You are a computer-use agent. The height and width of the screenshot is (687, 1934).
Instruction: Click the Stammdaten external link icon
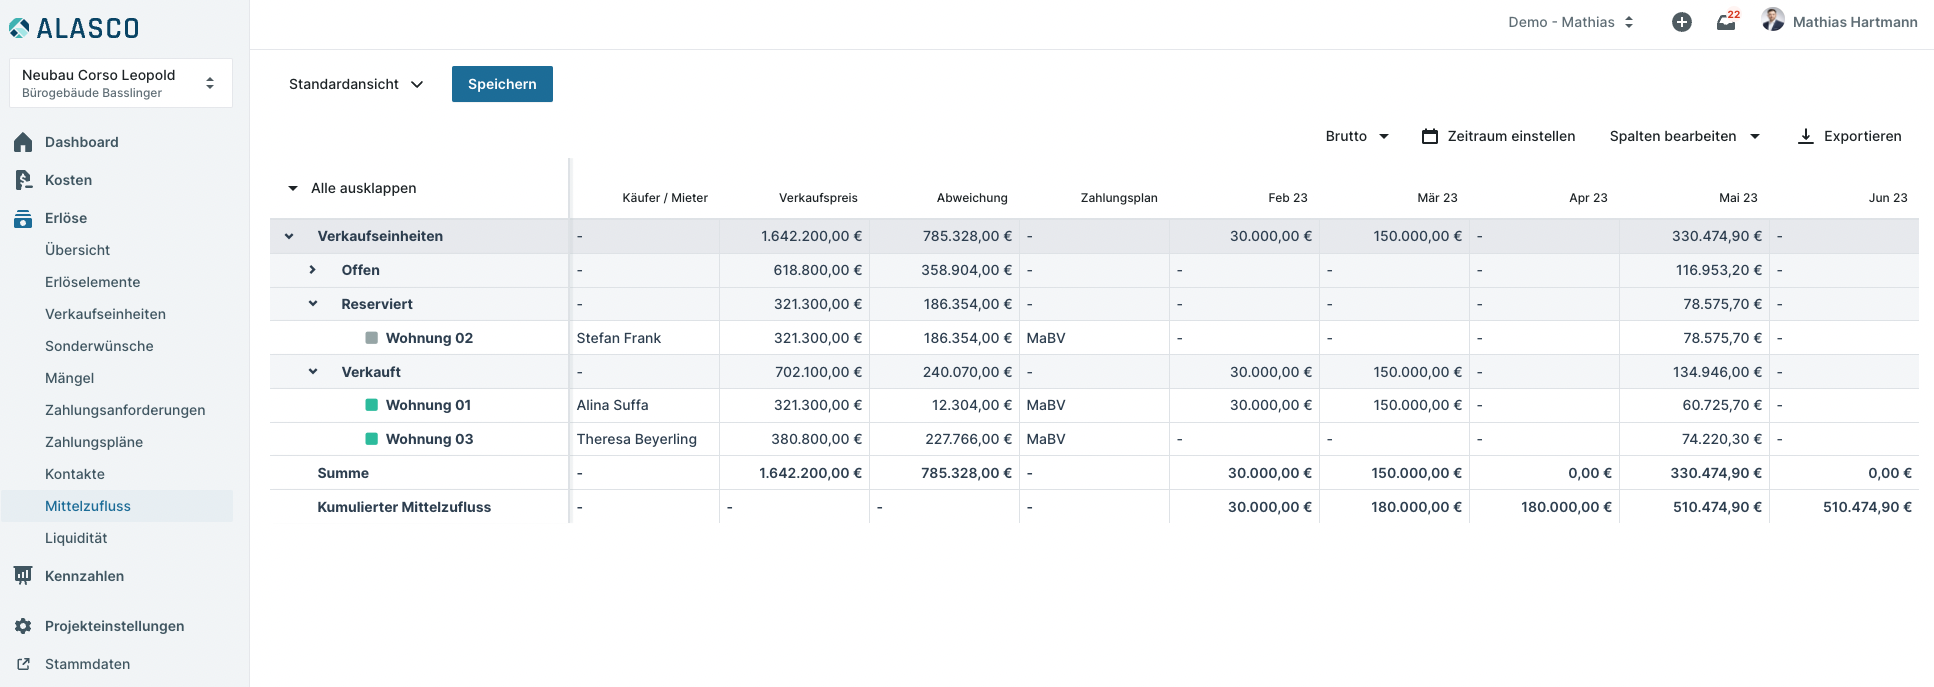pos(23,664)
